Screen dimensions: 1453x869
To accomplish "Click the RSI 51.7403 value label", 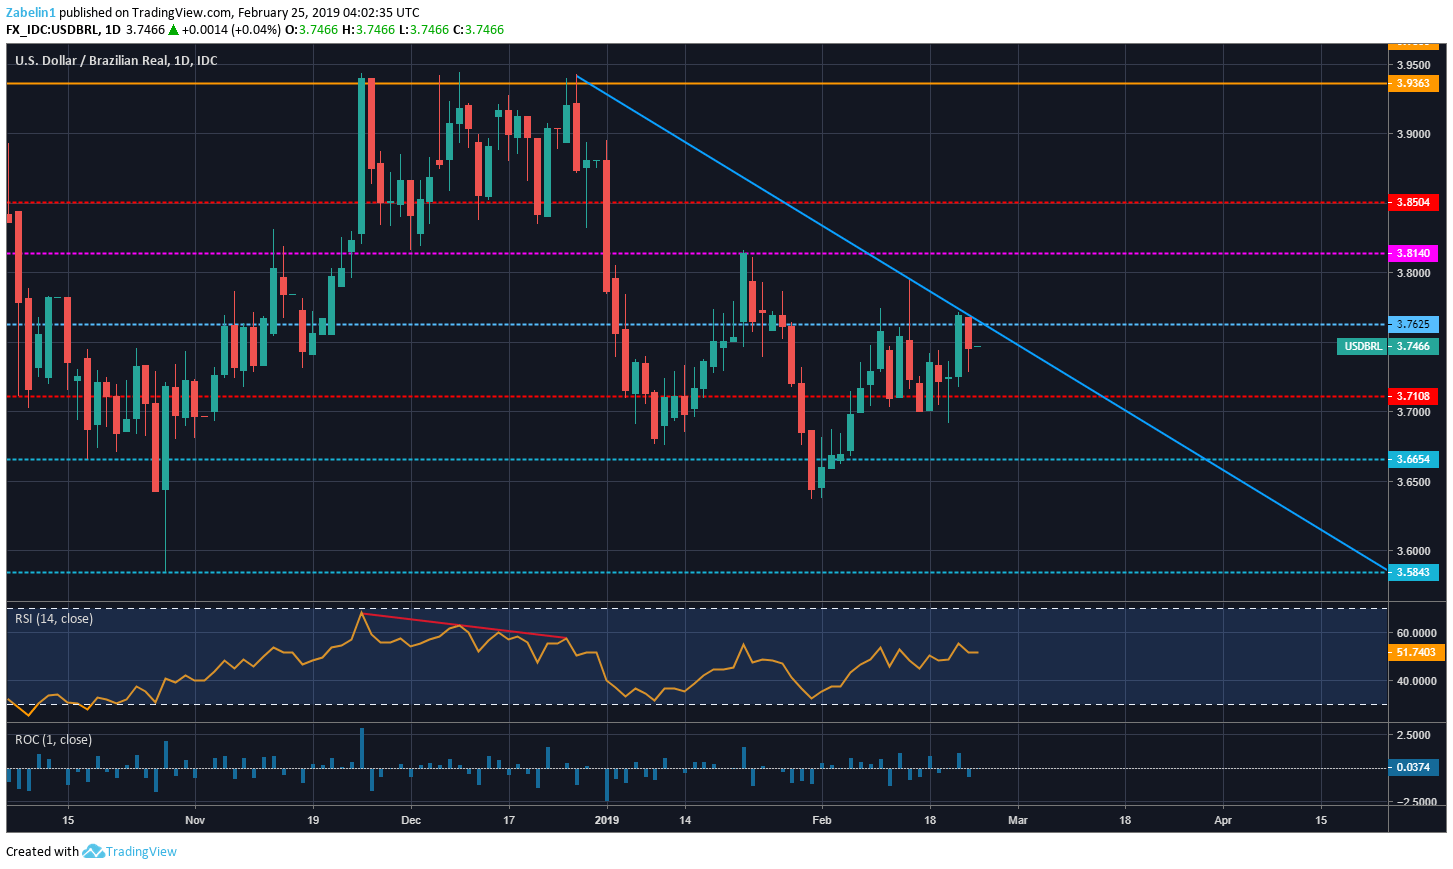I will tap(1416, 652).
